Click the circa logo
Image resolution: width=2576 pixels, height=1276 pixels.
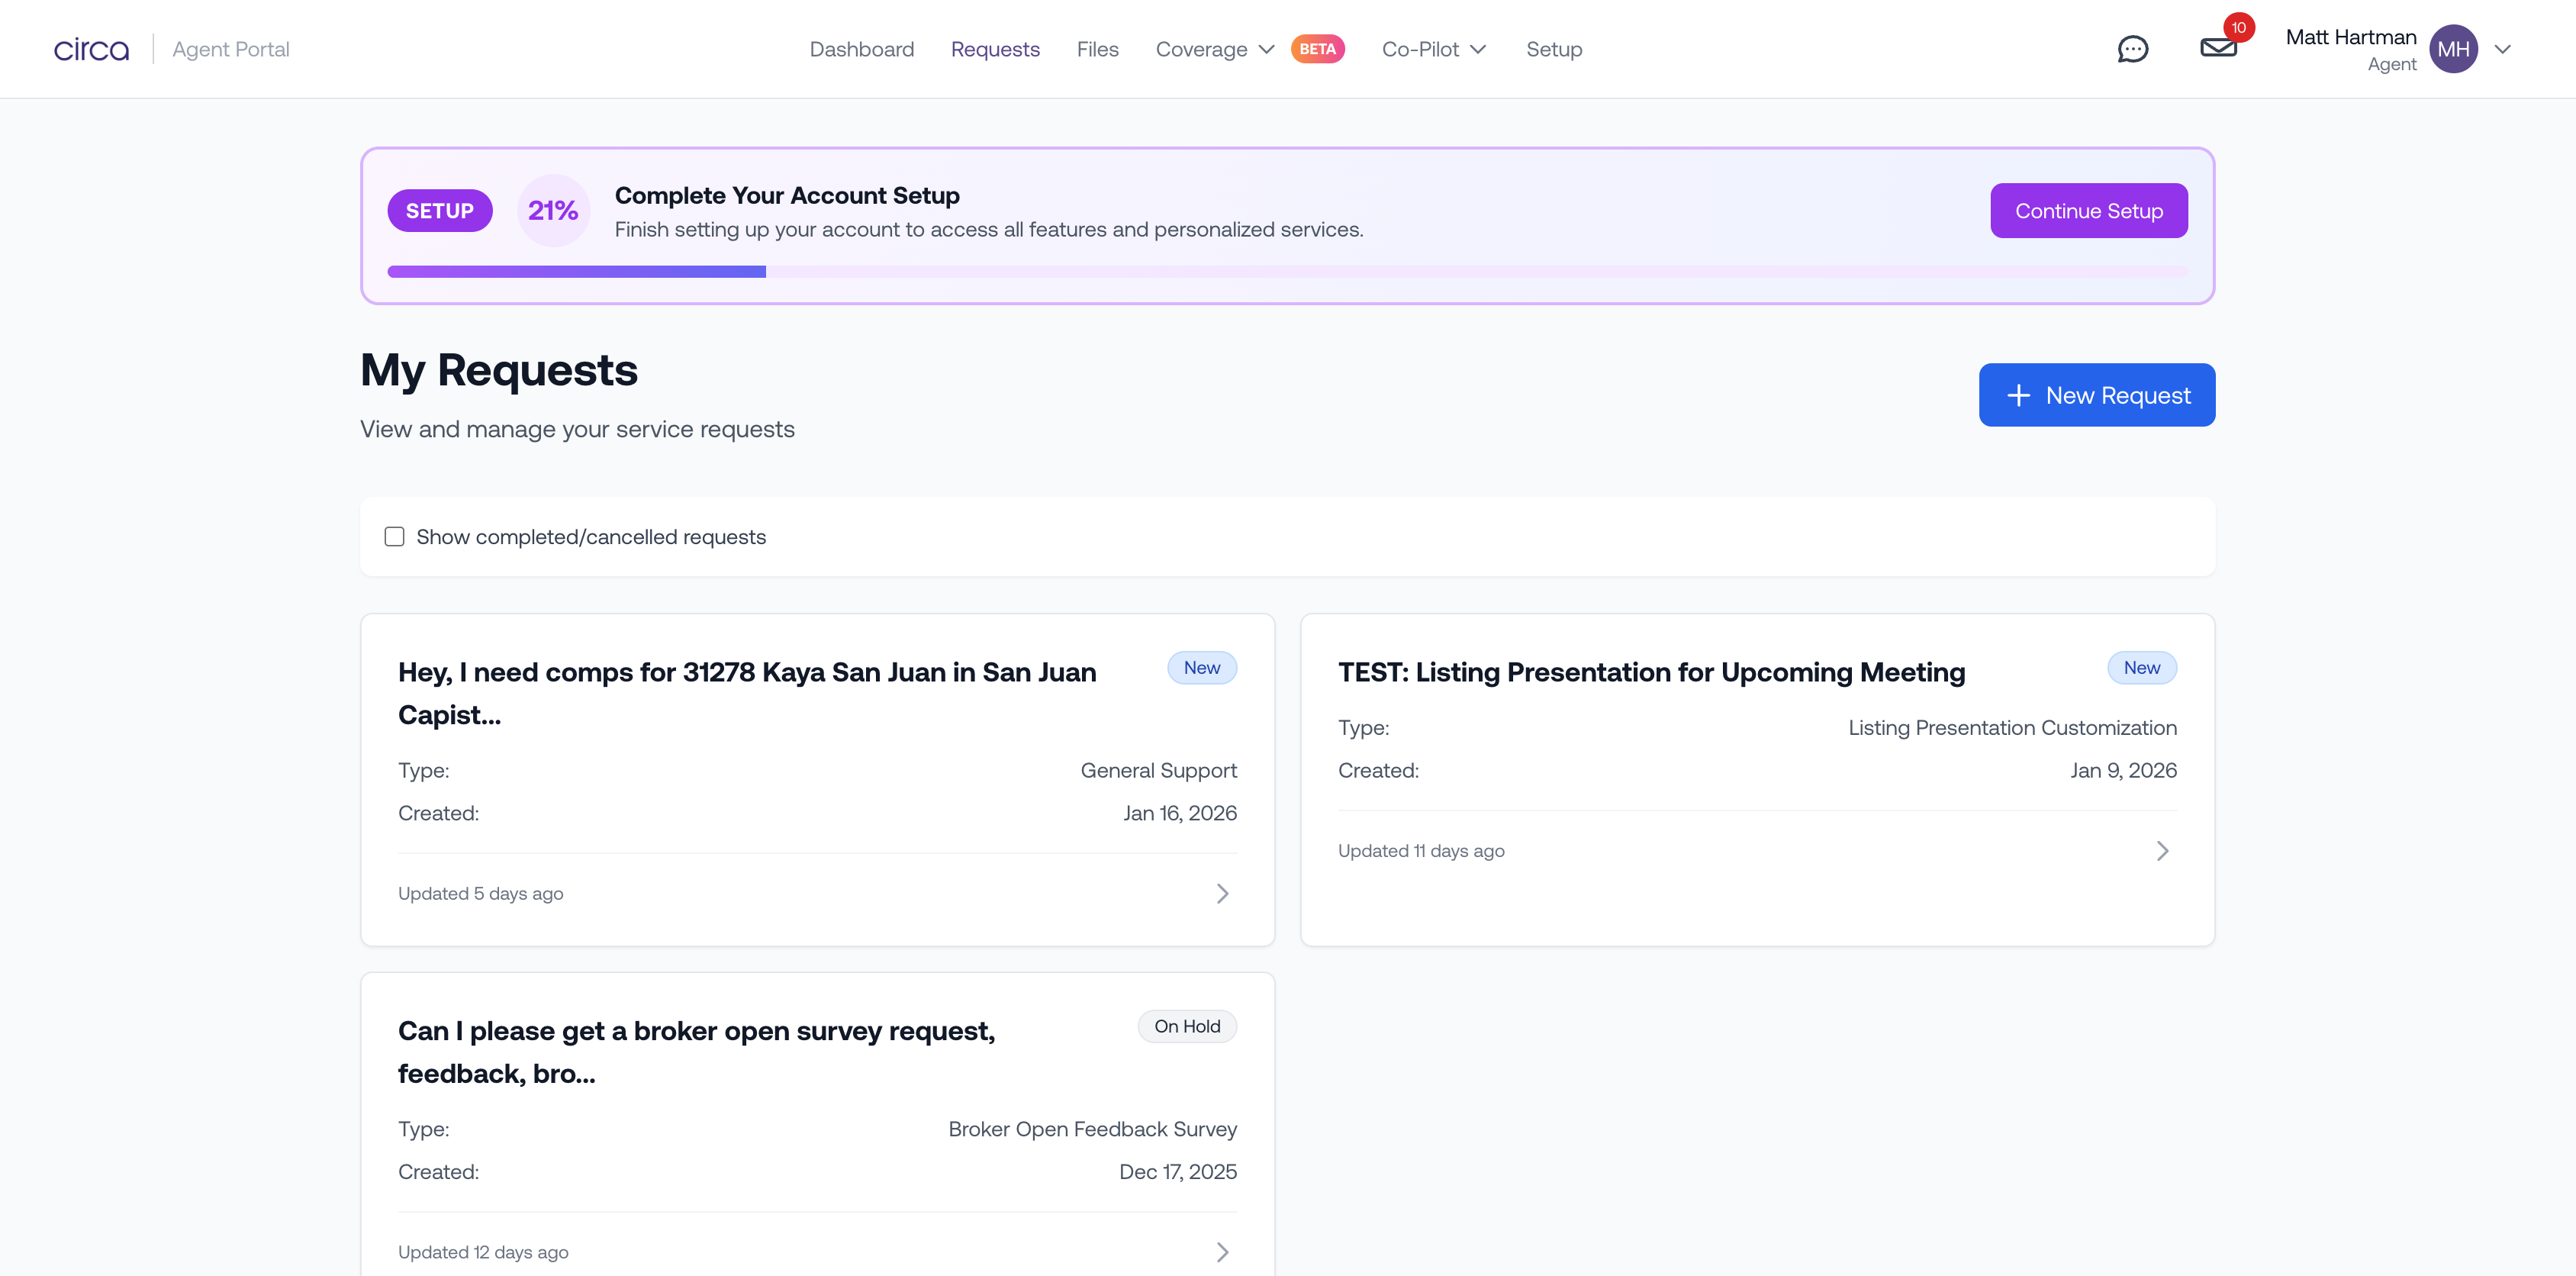91,48
